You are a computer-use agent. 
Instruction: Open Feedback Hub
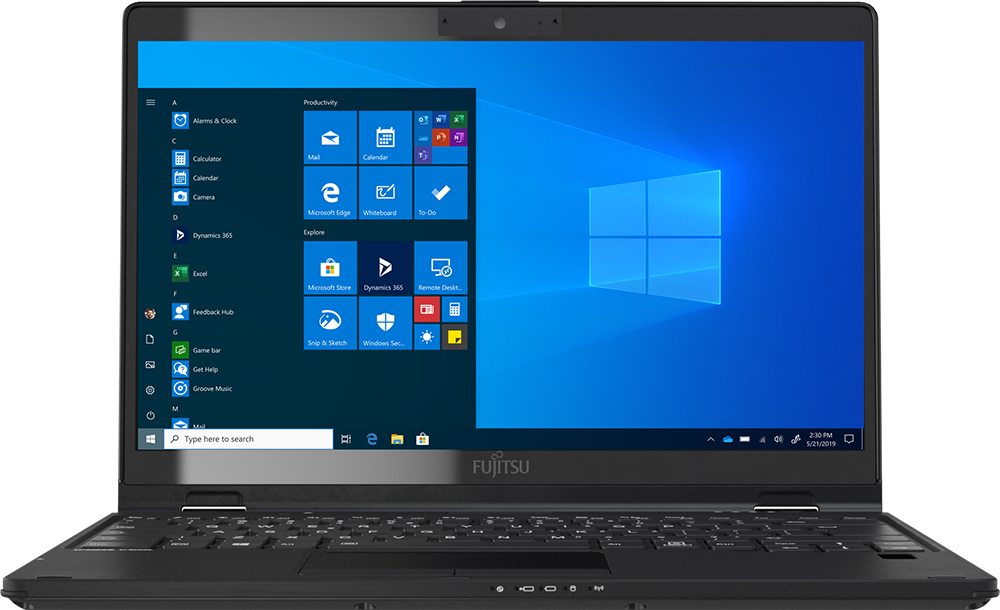(203, 311)
